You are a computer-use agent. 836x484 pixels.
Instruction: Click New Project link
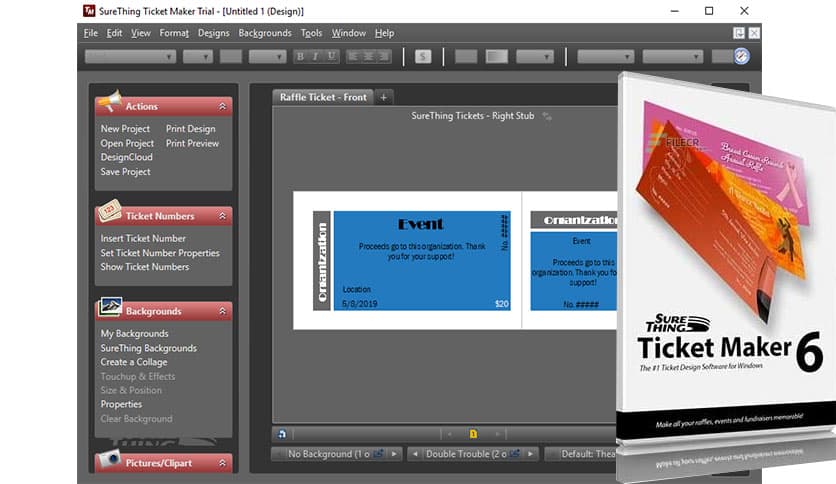pyautogui.click(x=125, y=129)
